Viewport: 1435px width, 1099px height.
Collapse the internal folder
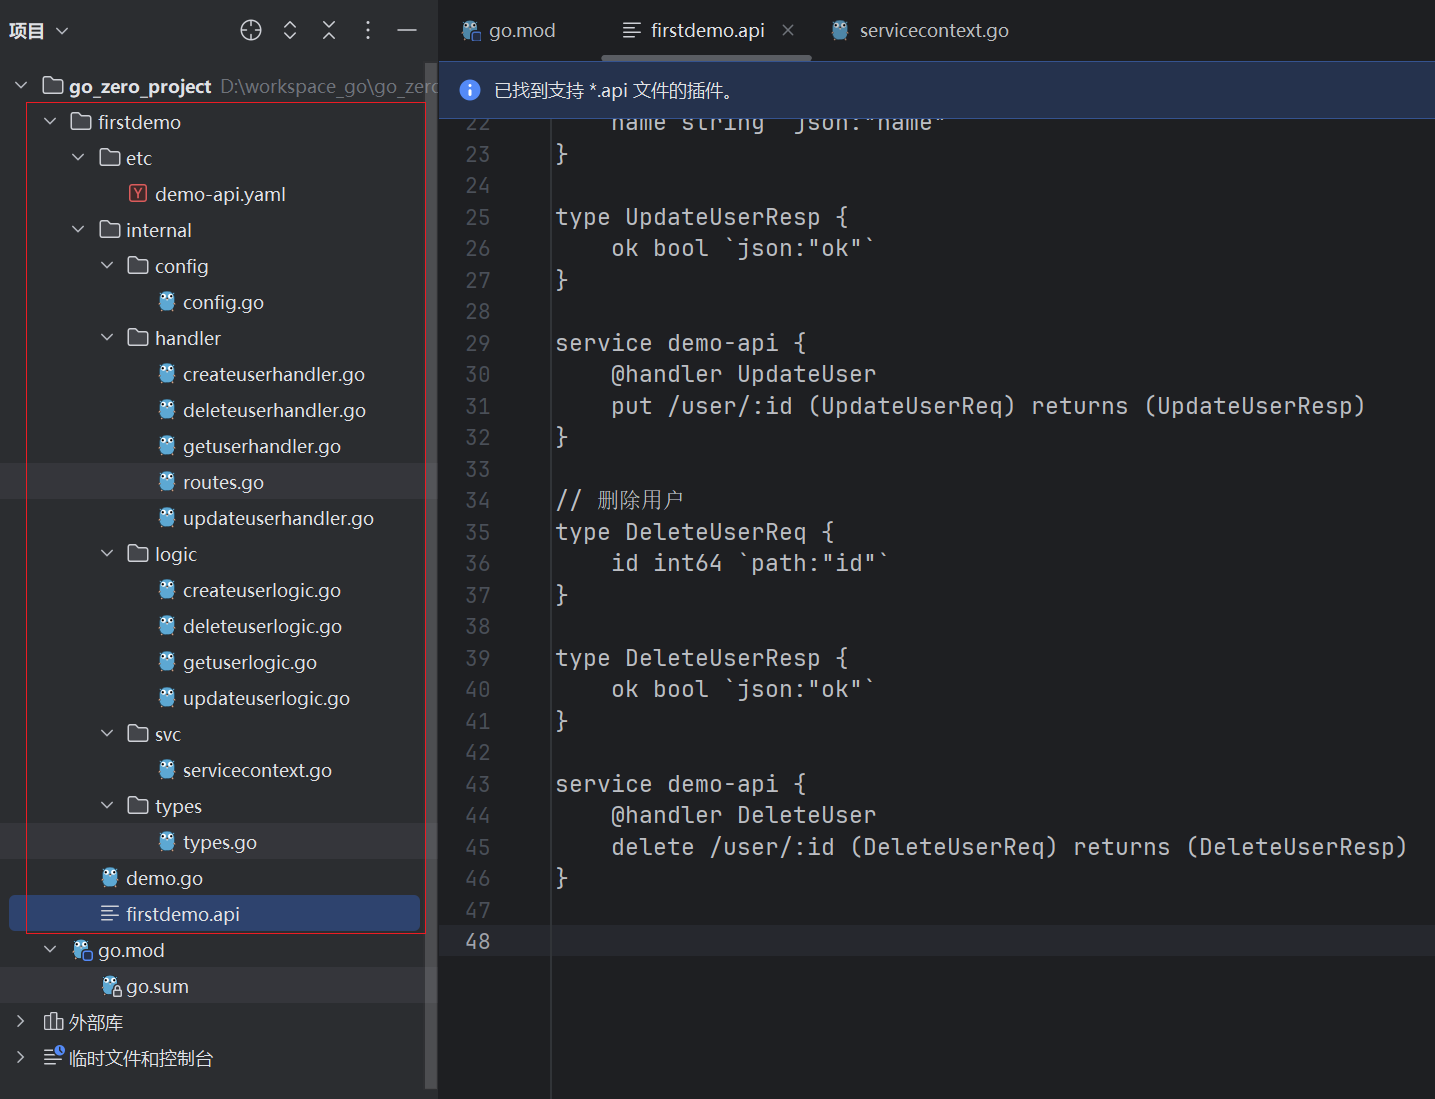pyautogui.click(x=78, y=230)
